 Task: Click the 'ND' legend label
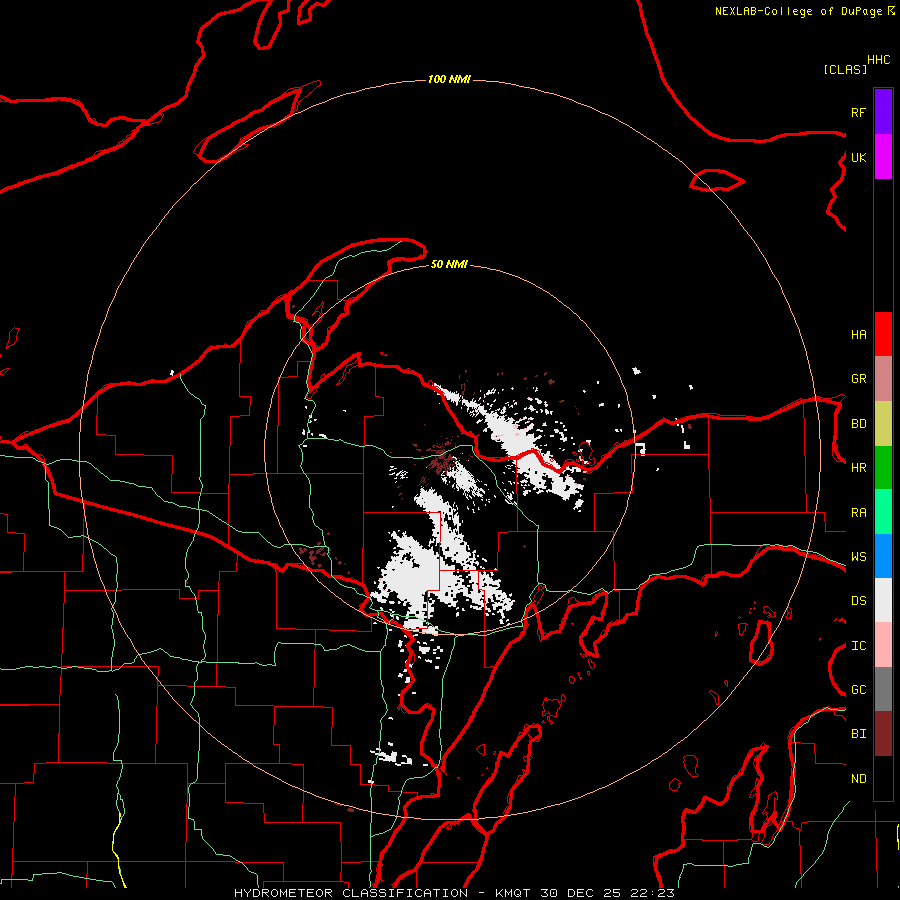[x=858, y=779]
